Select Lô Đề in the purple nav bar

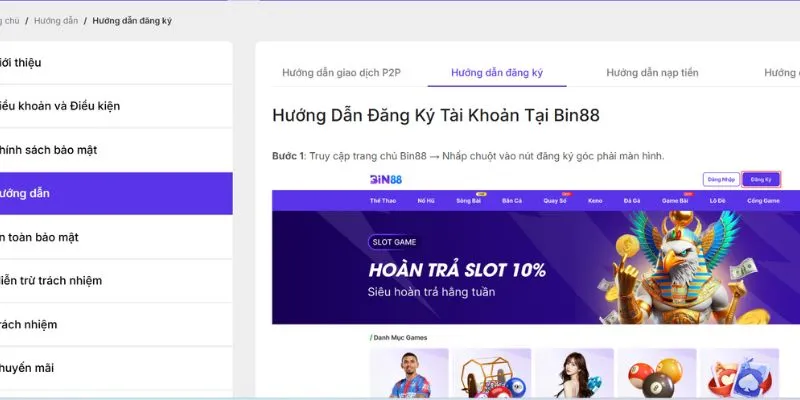click(717, 201)
